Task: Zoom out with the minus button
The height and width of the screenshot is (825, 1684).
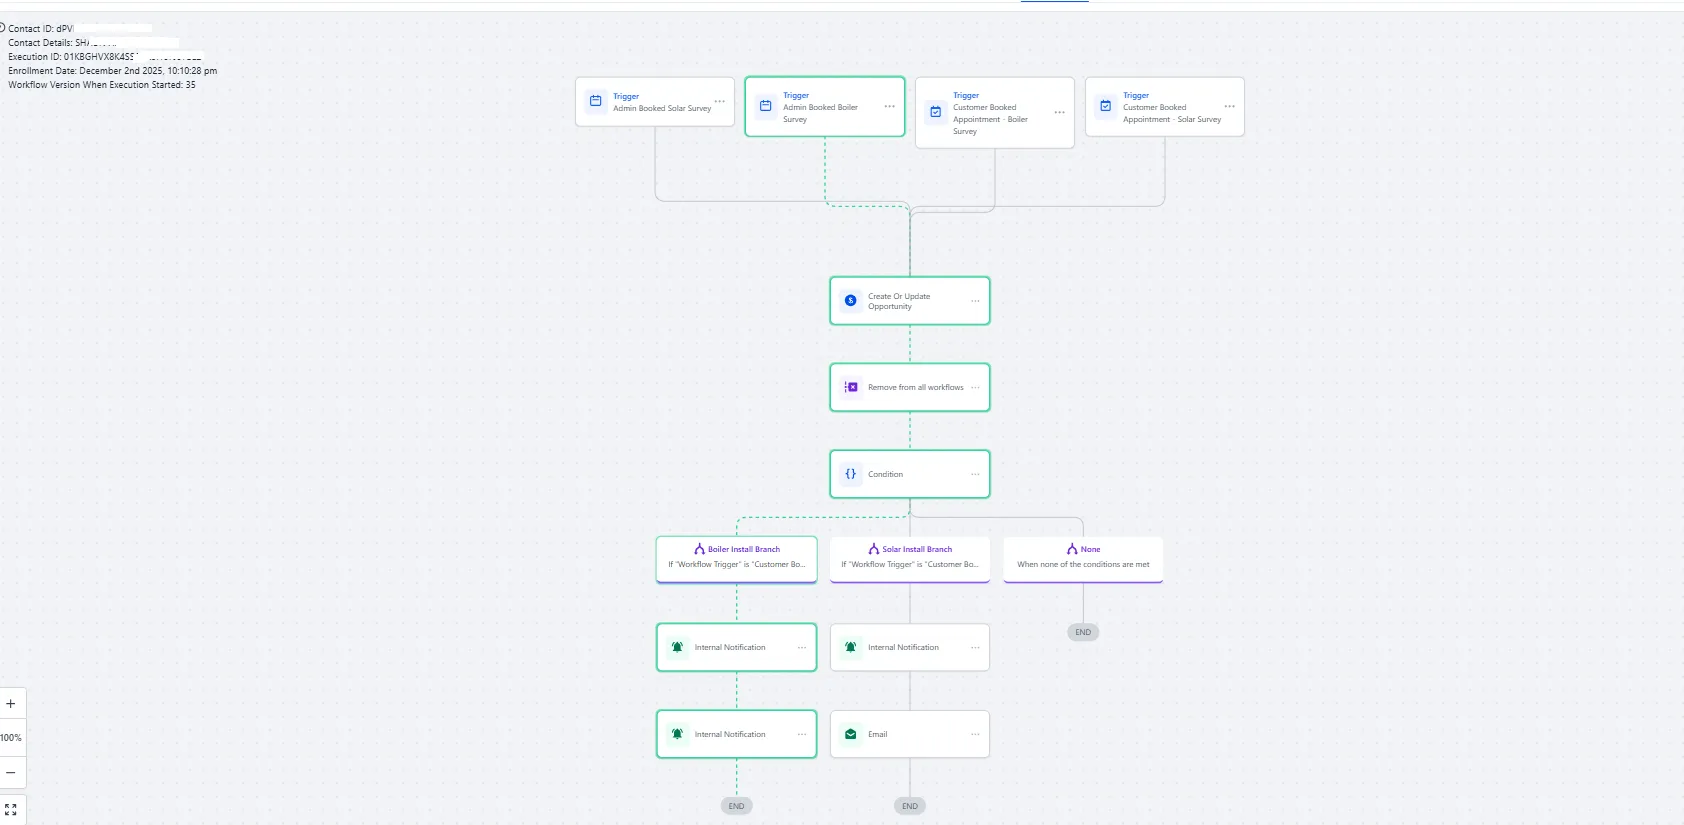Action: [x=11, y=772]
